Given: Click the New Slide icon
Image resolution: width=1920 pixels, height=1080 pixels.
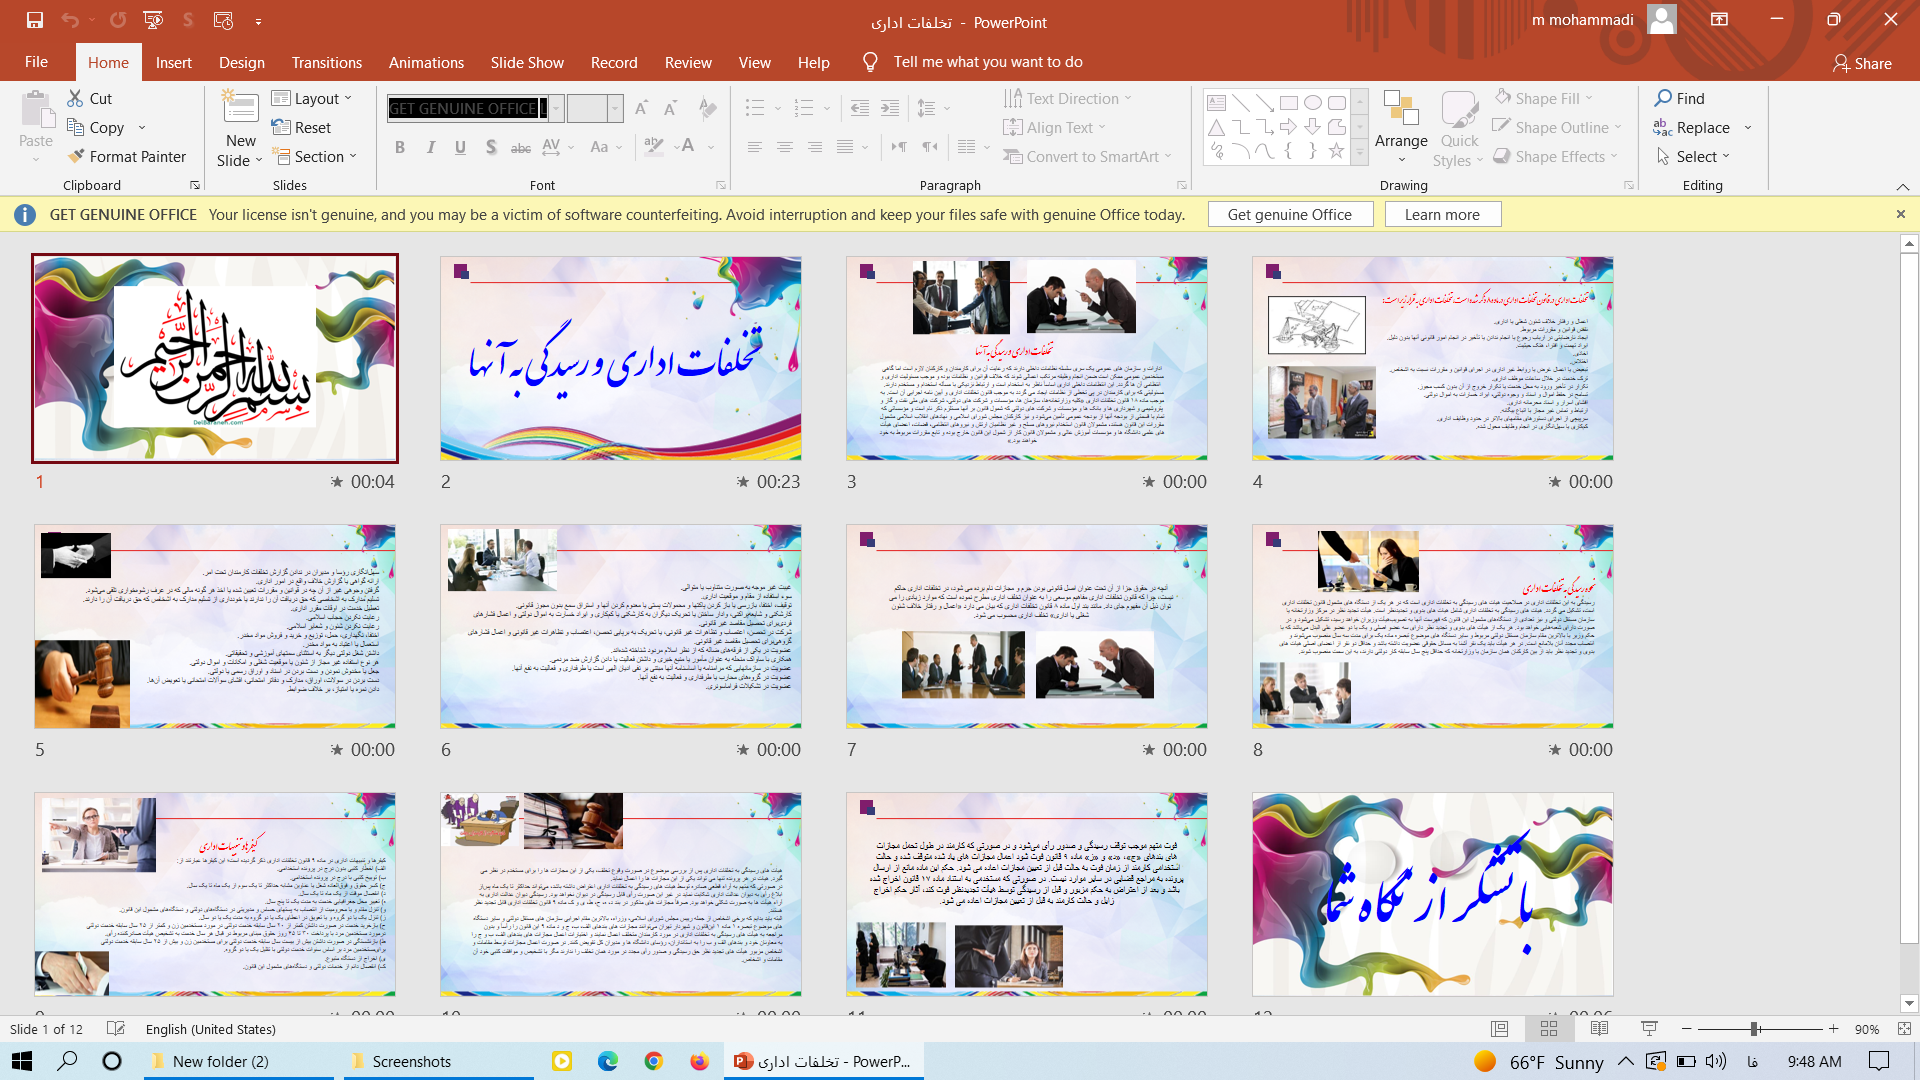Looking at the screenshot, I should 240,108.
